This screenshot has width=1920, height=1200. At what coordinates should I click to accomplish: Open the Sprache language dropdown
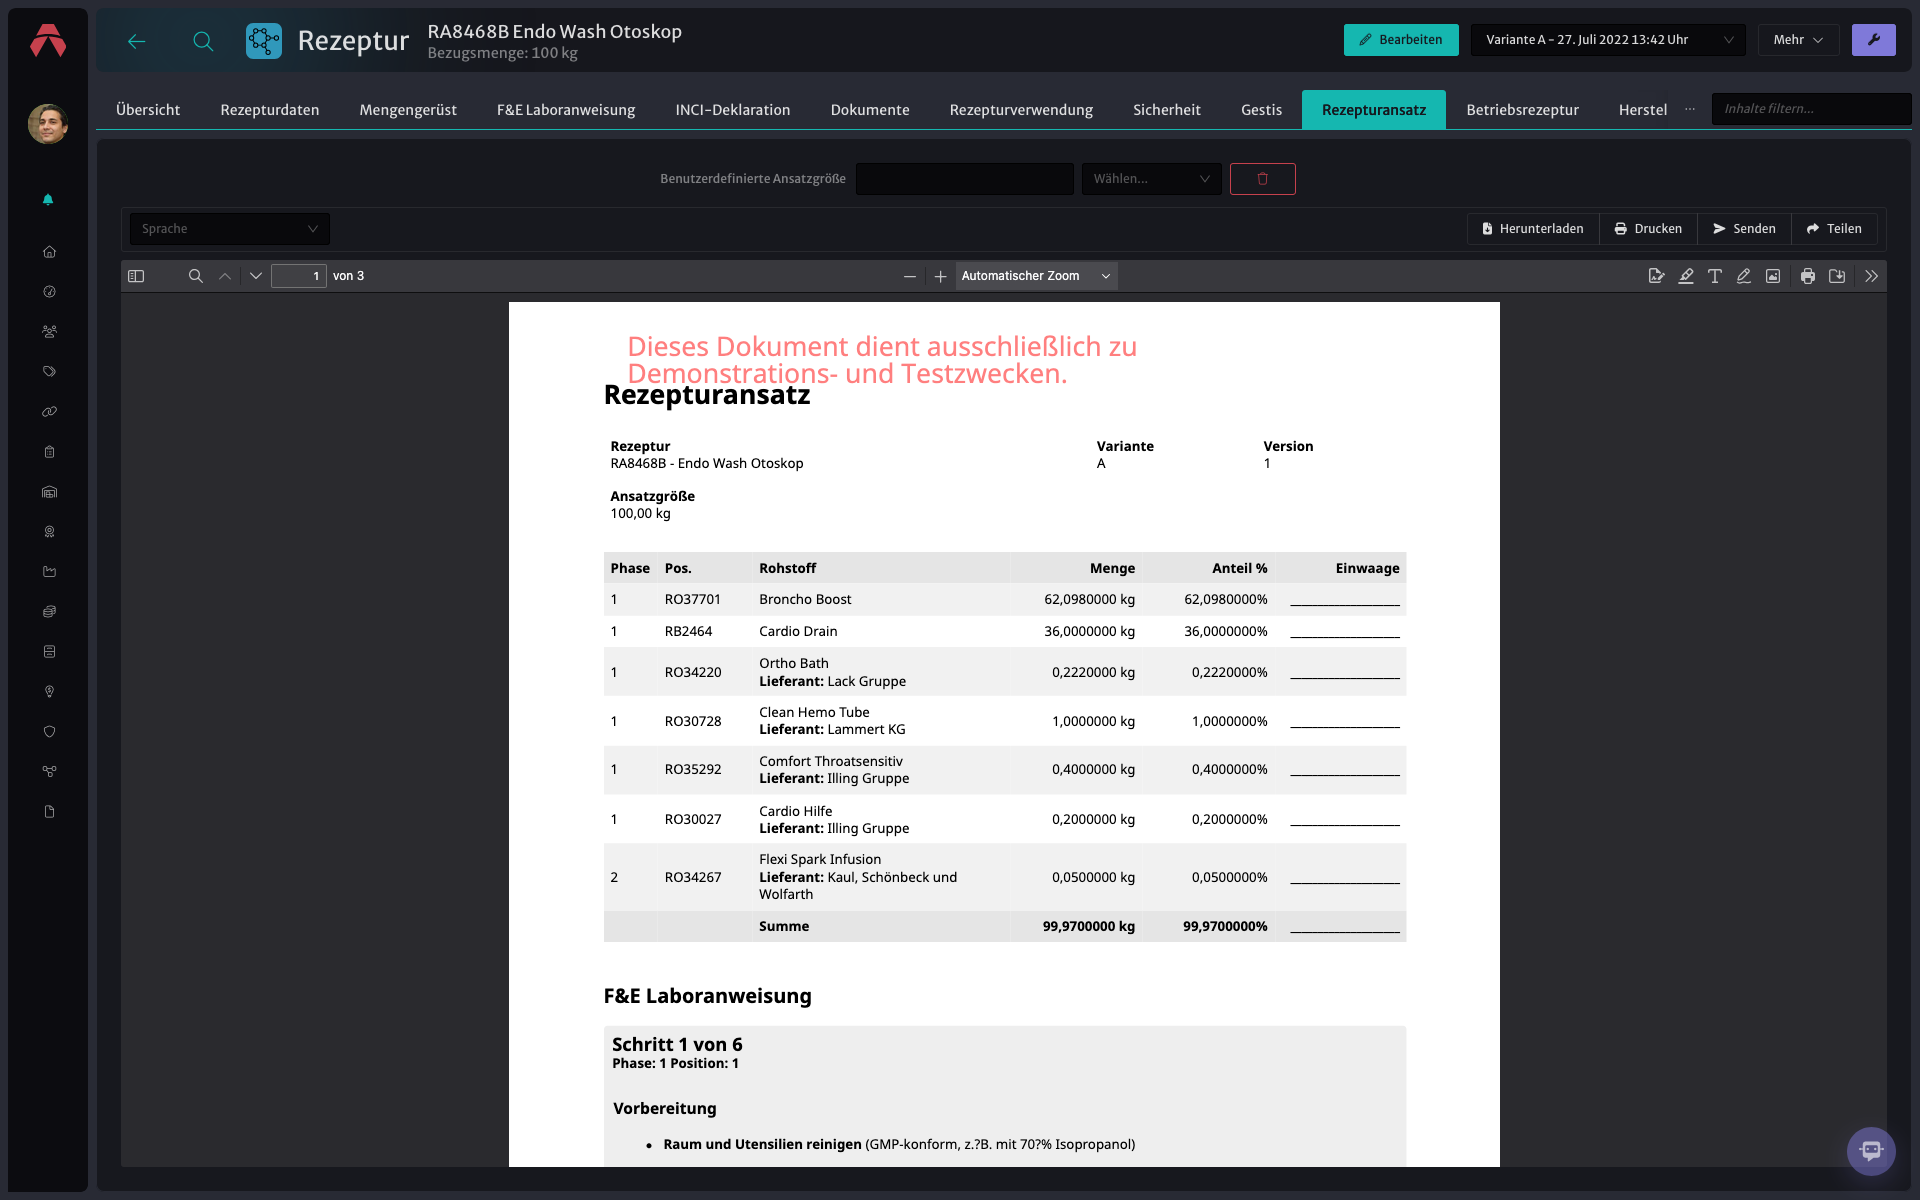click(x=230, y=229)
